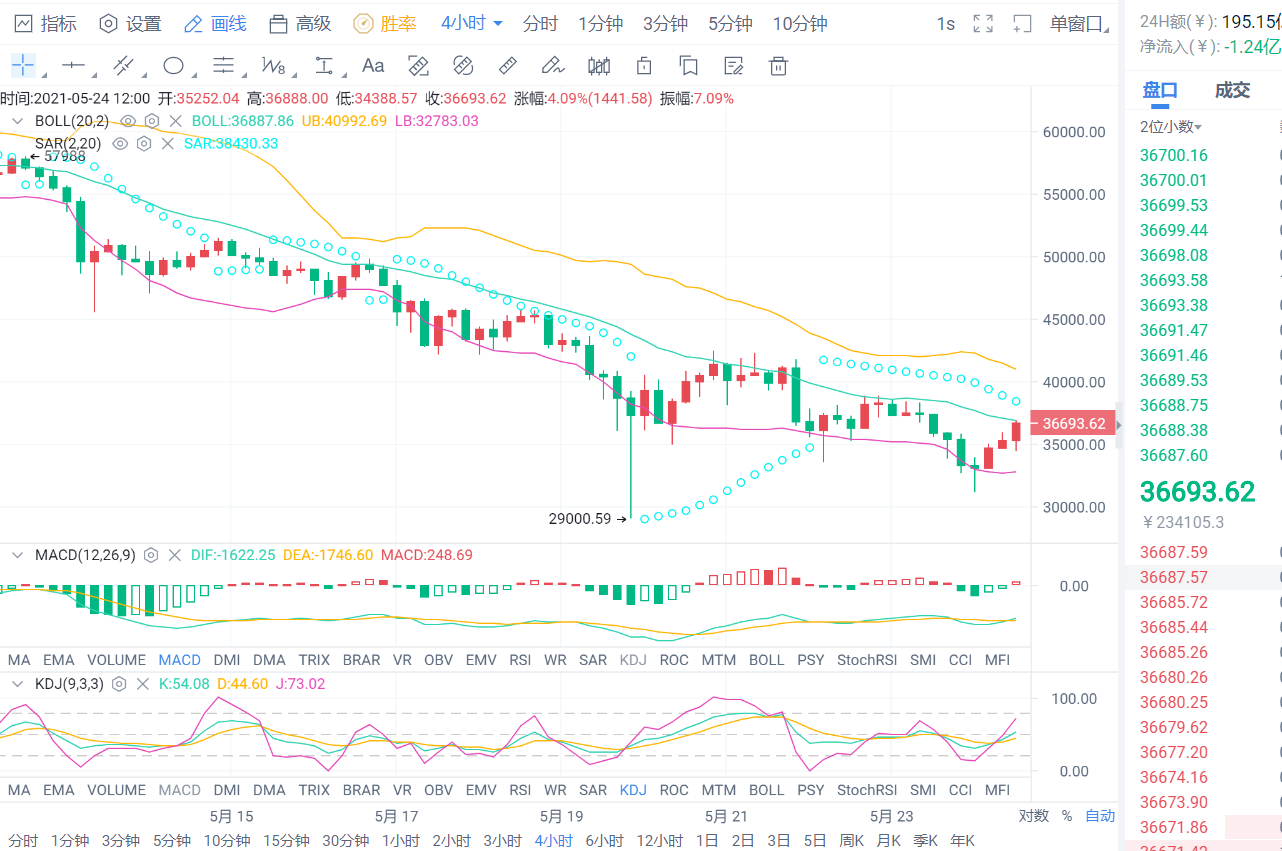Click the bookmark save-drawing icon
Screen dimensions: 1282x851
(x=688, y=65)
